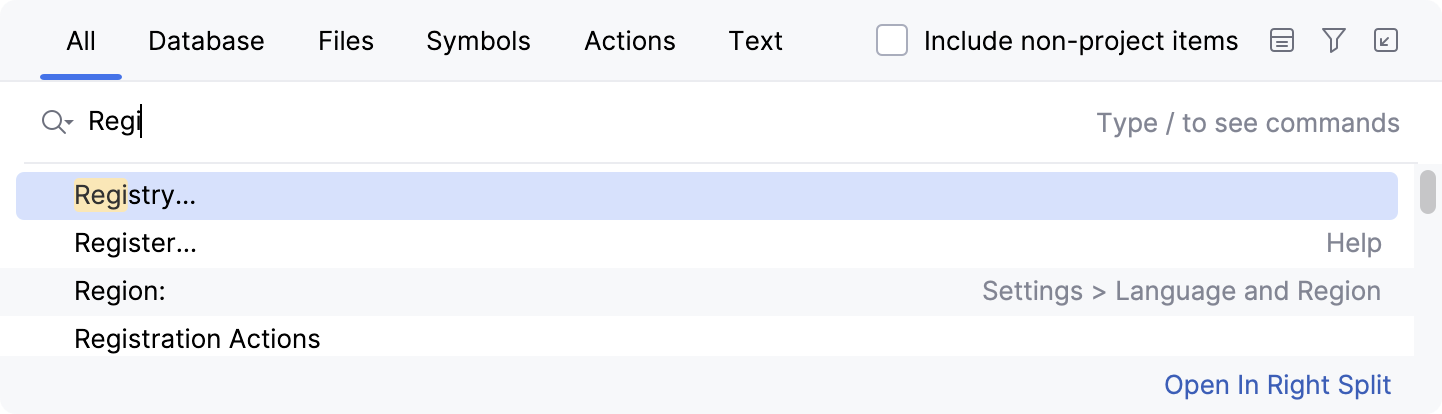The width and height of the screenshot is (1442, 414).
Task: Click the Settings > Language and Region path label
Action: tap(1181, 292)
